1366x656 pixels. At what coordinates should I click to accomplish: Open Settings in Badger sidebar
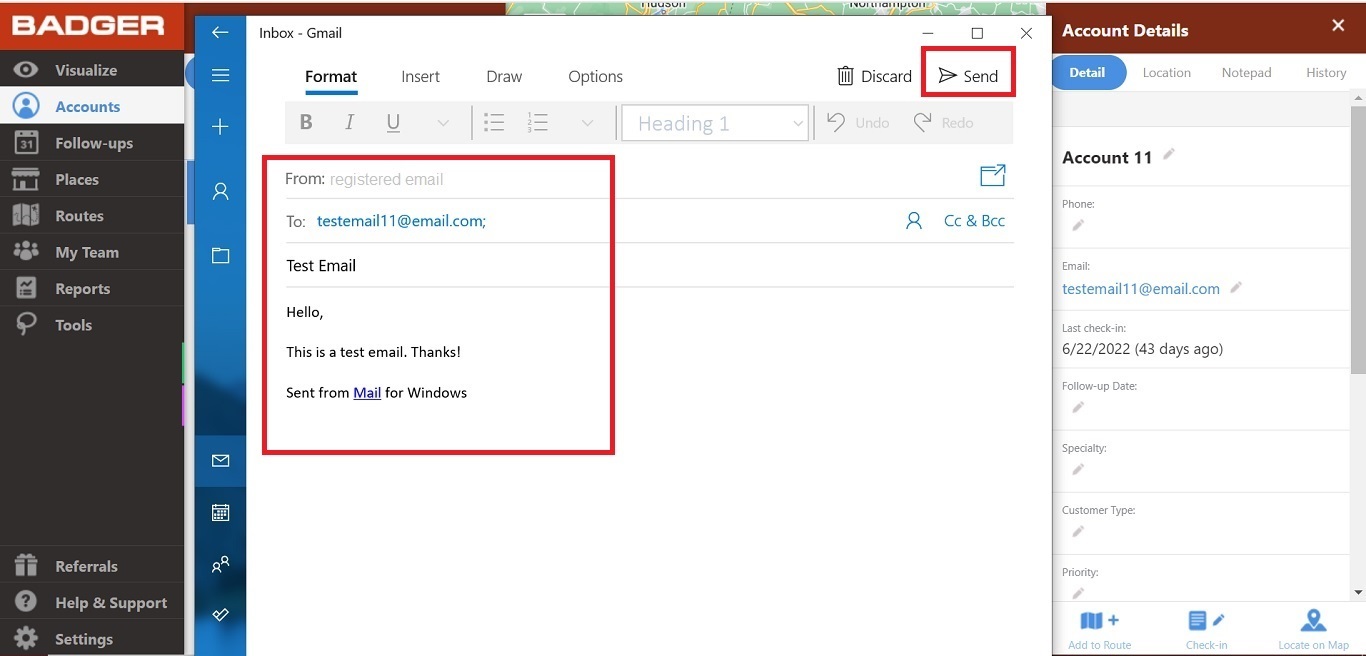point(92,639)
